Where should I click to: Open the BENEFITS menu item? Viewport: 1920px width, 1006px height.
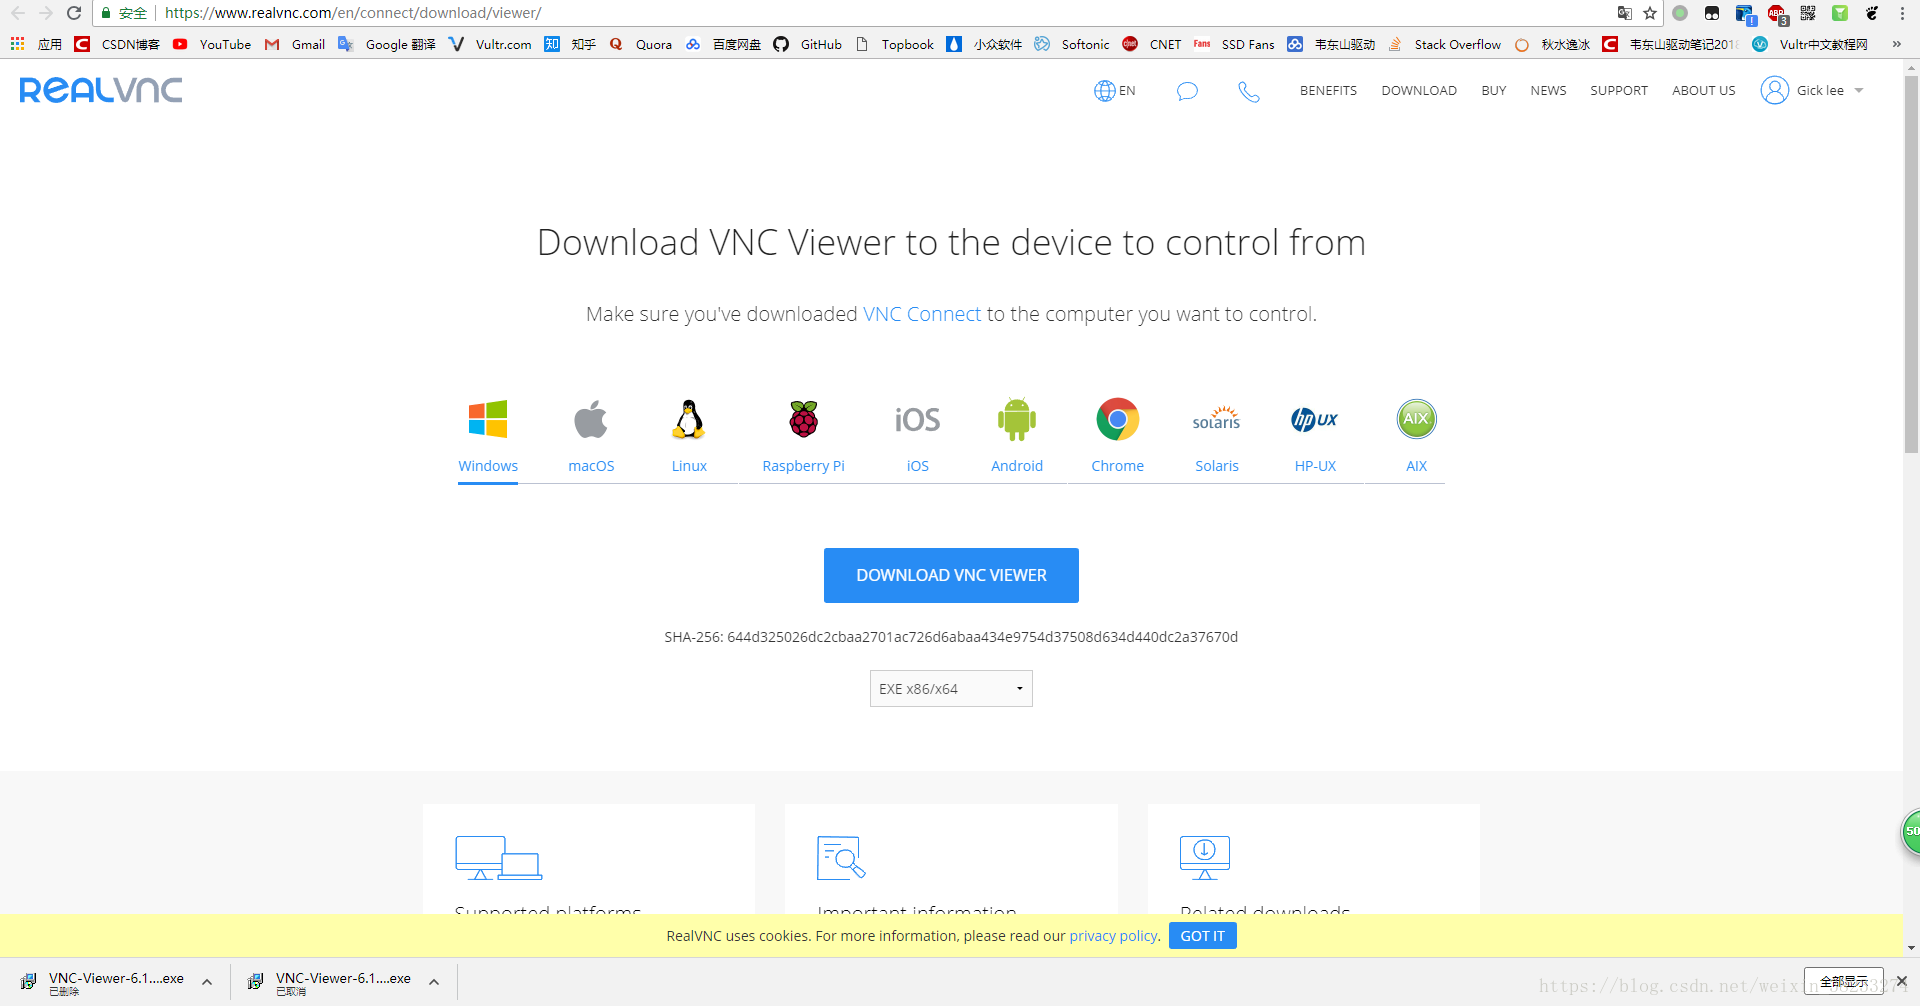click(1328, 91)
